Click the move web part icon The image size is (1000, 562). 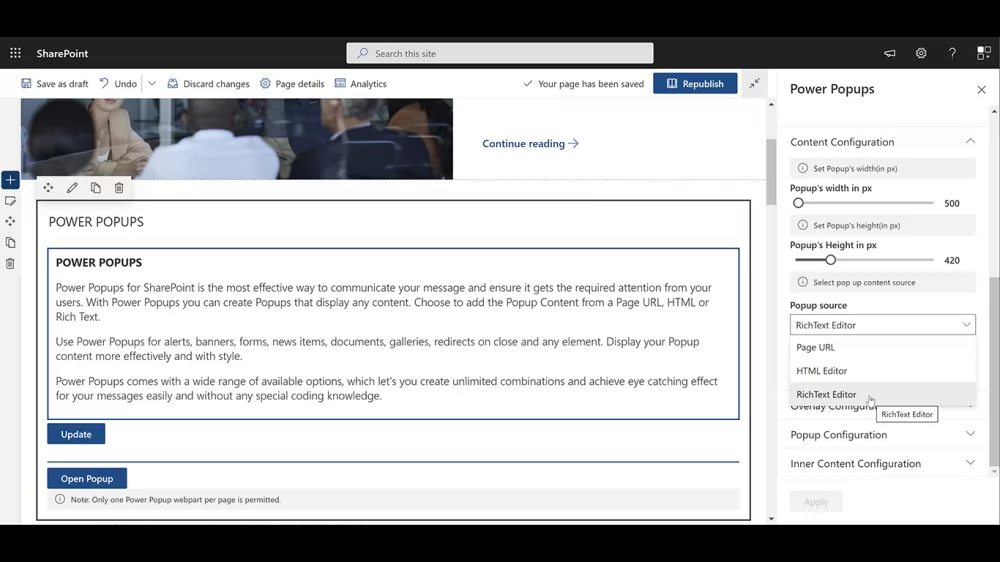(x=48, y=188)
